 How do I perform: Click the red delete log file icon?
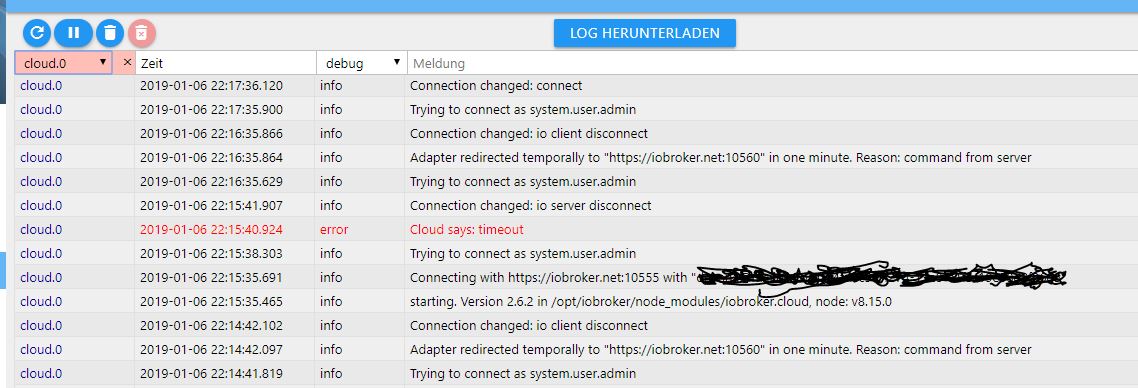pos(142,33)
